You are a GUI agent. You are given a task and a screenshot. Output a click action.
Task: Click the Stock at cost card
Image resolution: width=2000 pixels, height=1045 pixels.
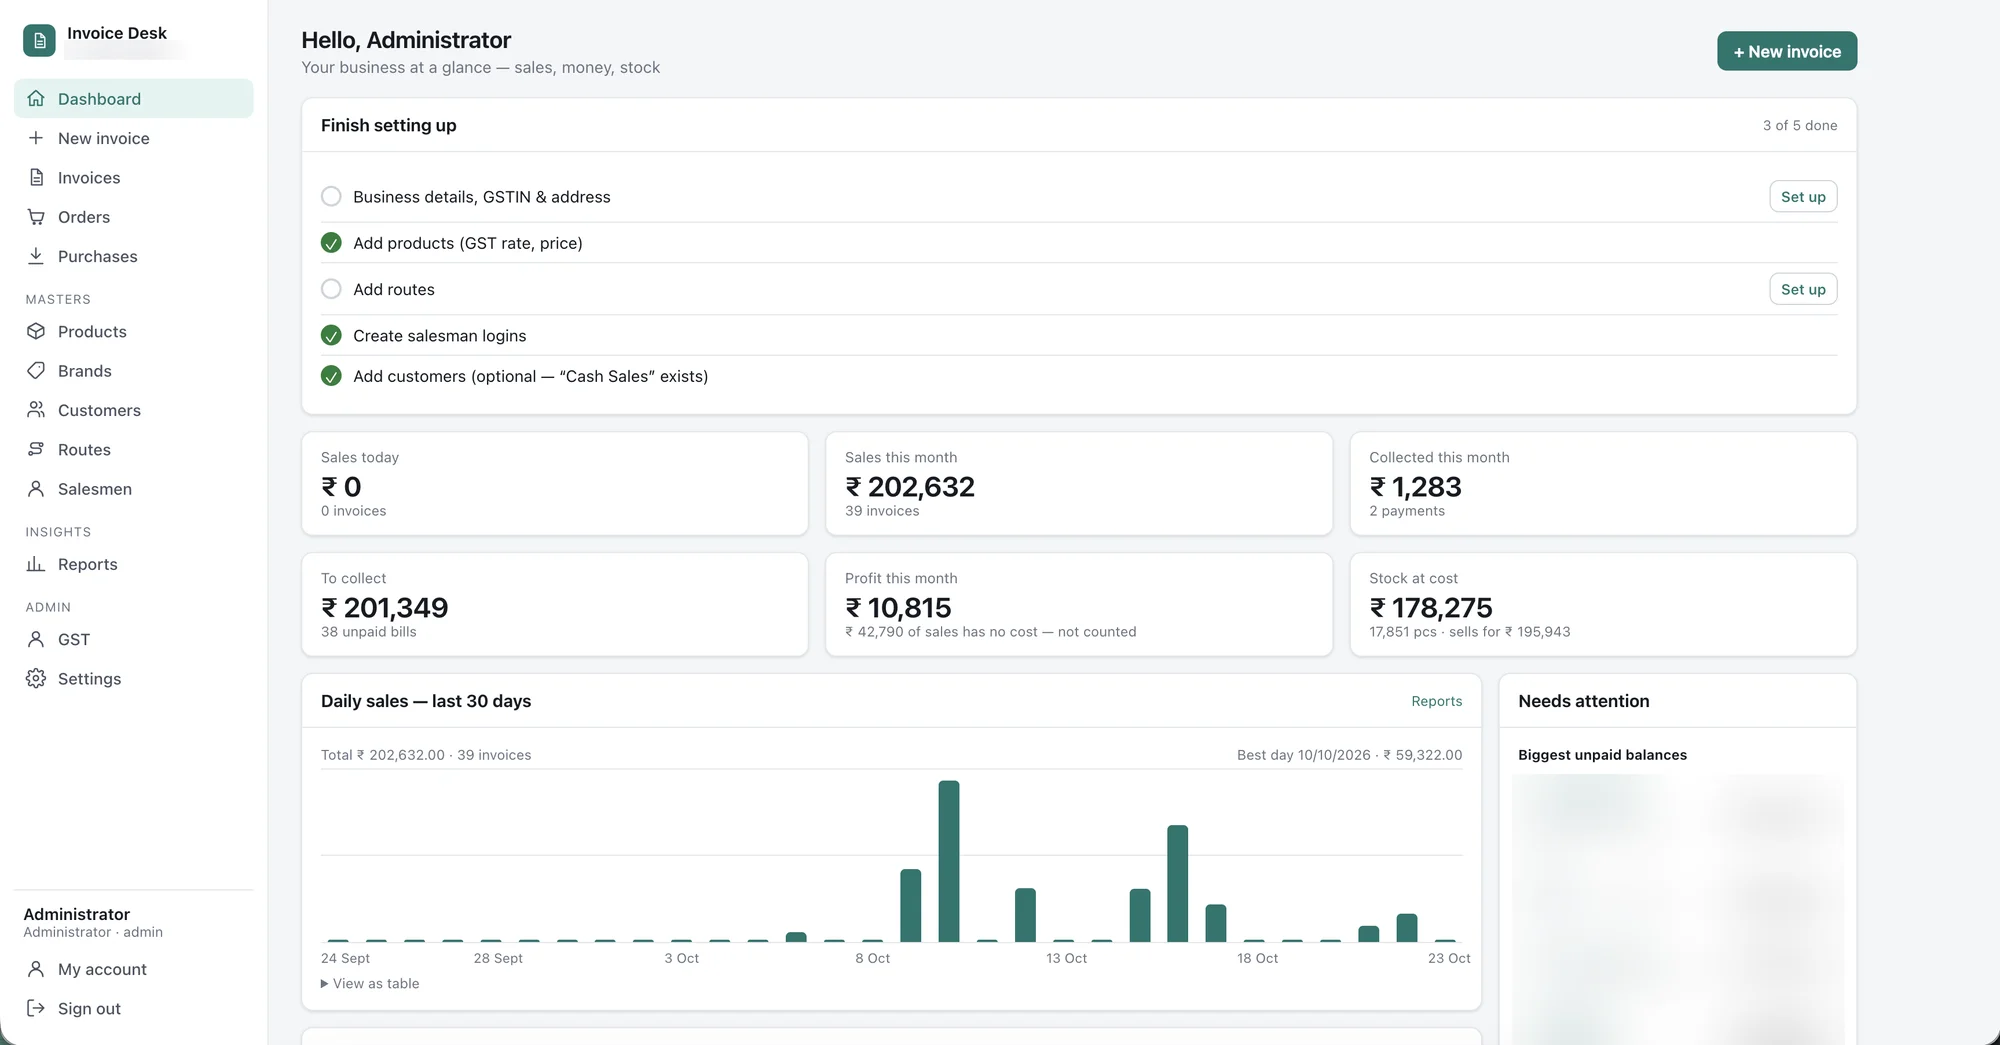[x=1603, y=605]
